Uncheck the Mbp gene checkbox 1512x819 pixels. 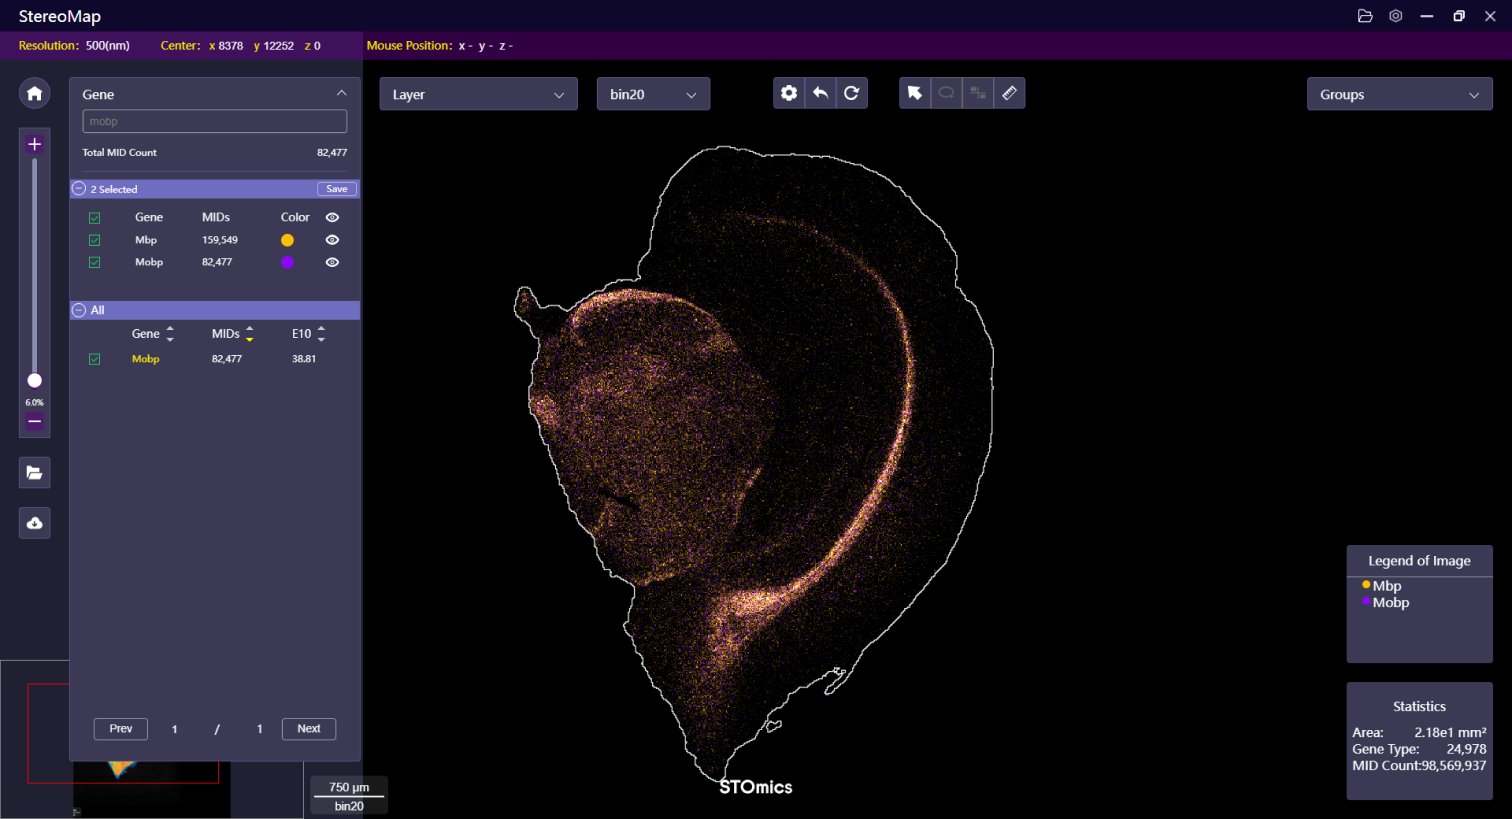(x=94, y=240)
